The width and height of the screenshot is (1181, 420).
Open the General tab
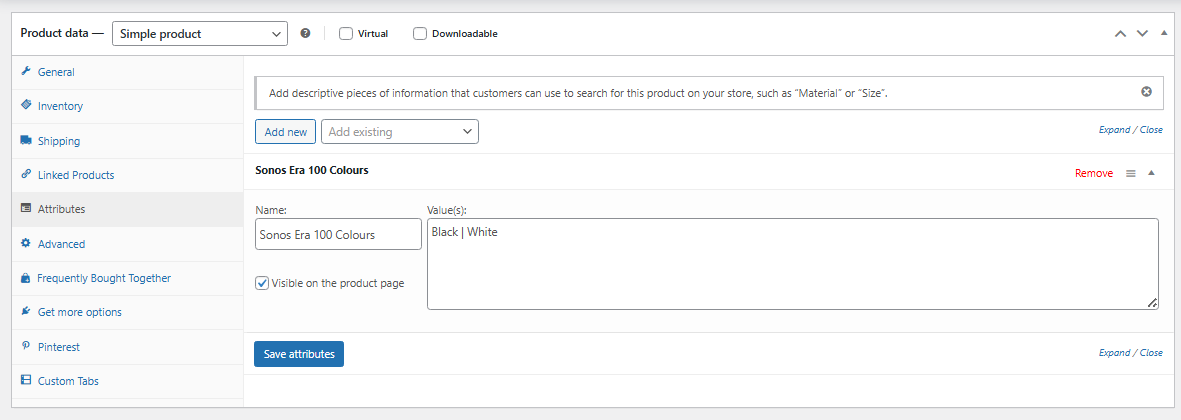pyautogui.click(x=127, y=72)
